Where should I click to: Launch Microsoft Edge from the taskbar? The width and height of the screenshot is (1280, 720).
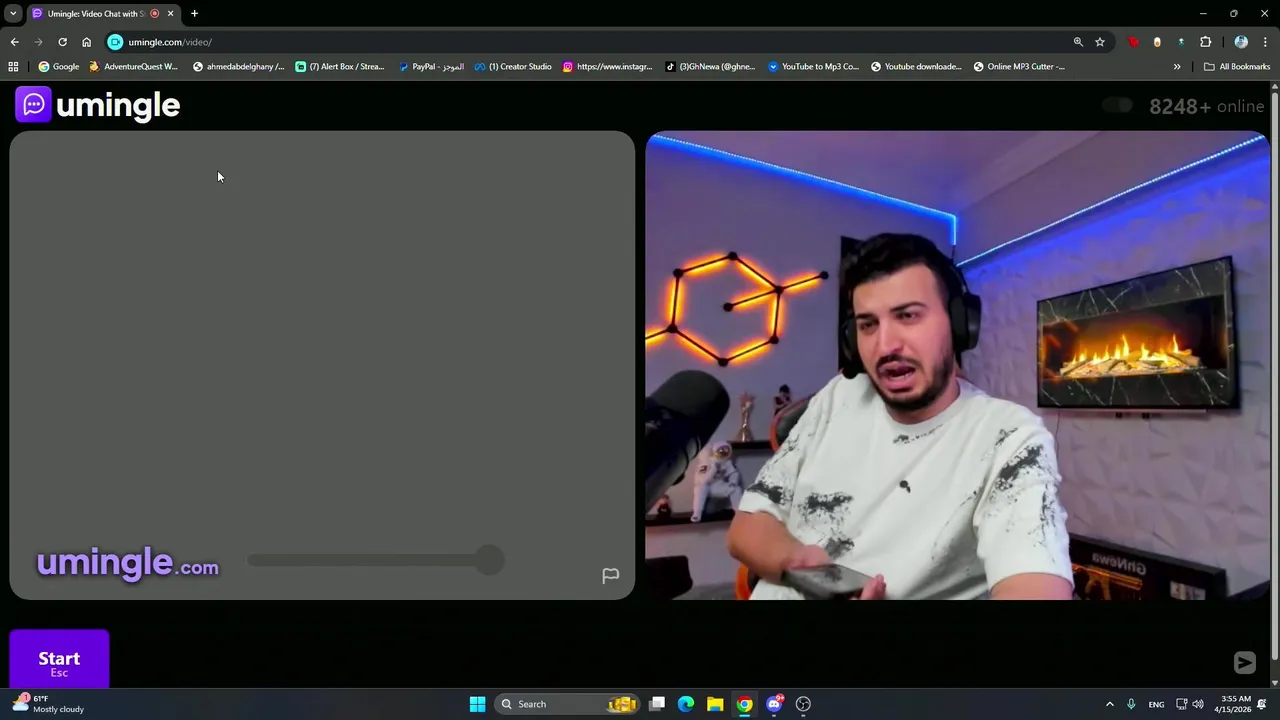click(686, 704)
